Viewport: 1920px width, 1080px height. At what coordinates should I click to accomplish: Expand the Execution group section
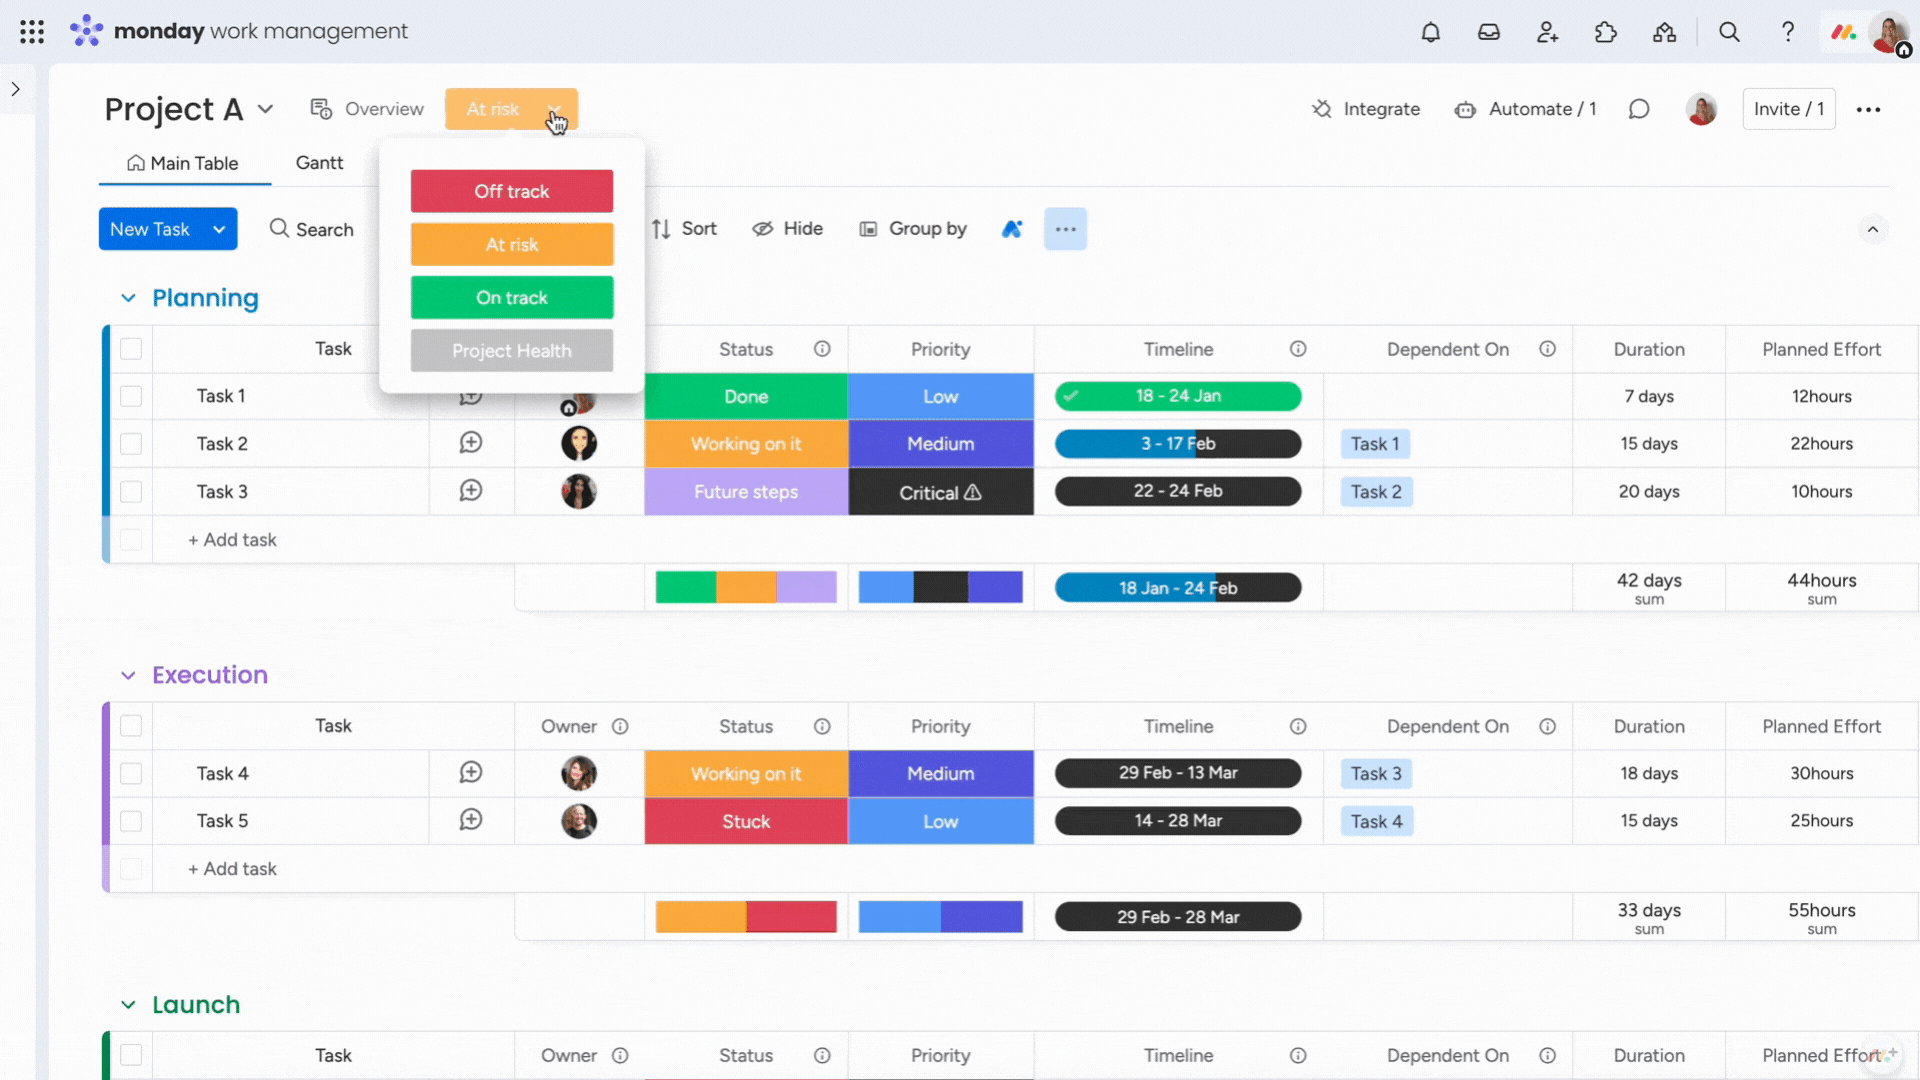coord(128,674)
